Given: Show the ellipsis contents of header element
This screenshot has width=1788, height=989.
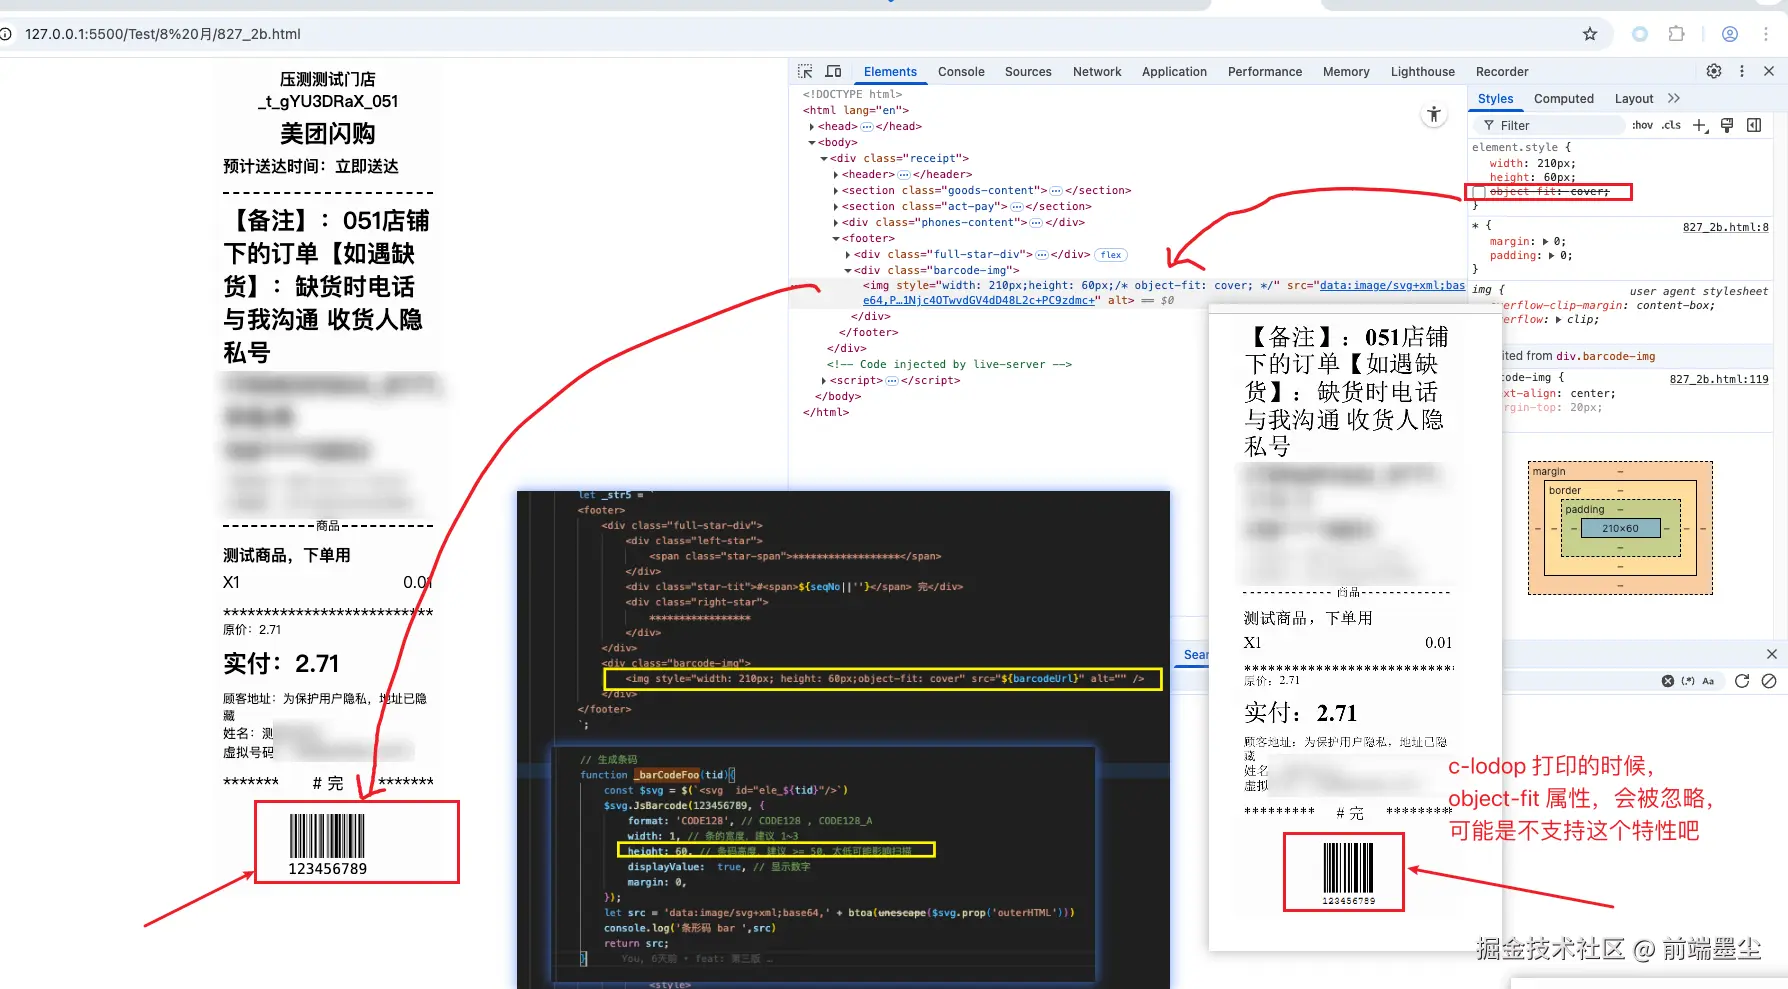Looking at the screenshot, I should (904, 175).
